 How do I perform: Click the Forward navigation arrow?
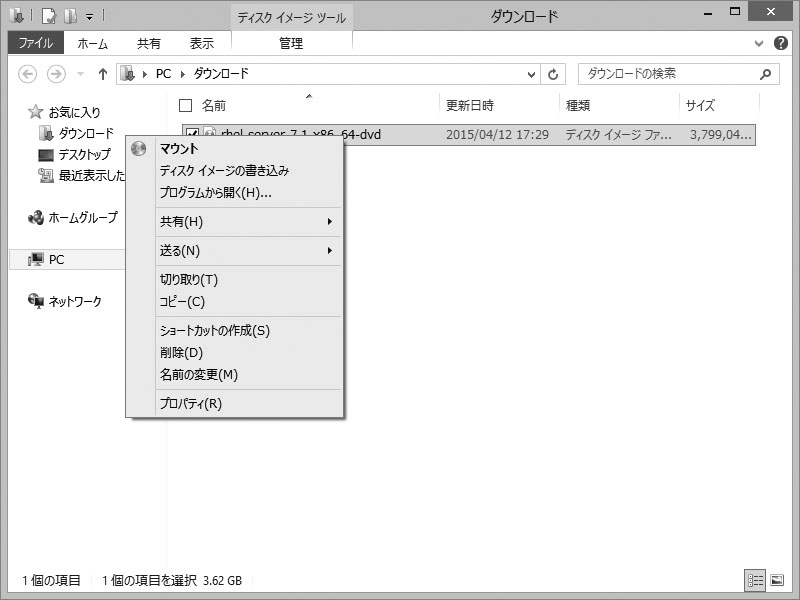tap(56, 74)
